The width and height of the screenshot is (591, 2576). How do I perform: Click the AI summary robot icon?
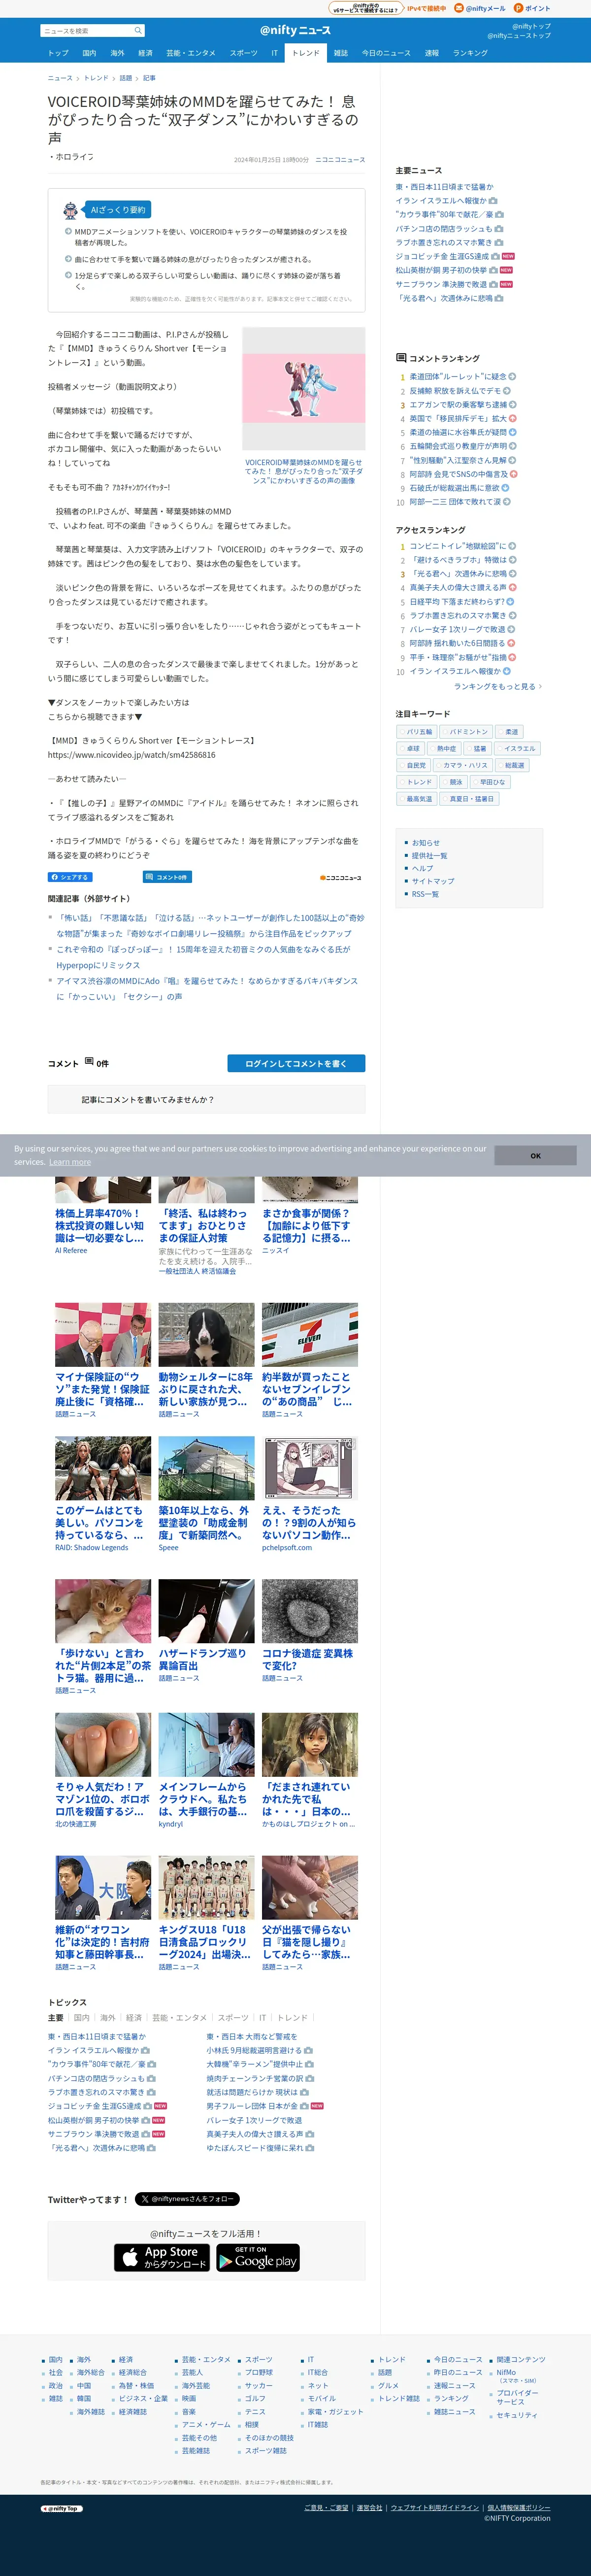70,210
